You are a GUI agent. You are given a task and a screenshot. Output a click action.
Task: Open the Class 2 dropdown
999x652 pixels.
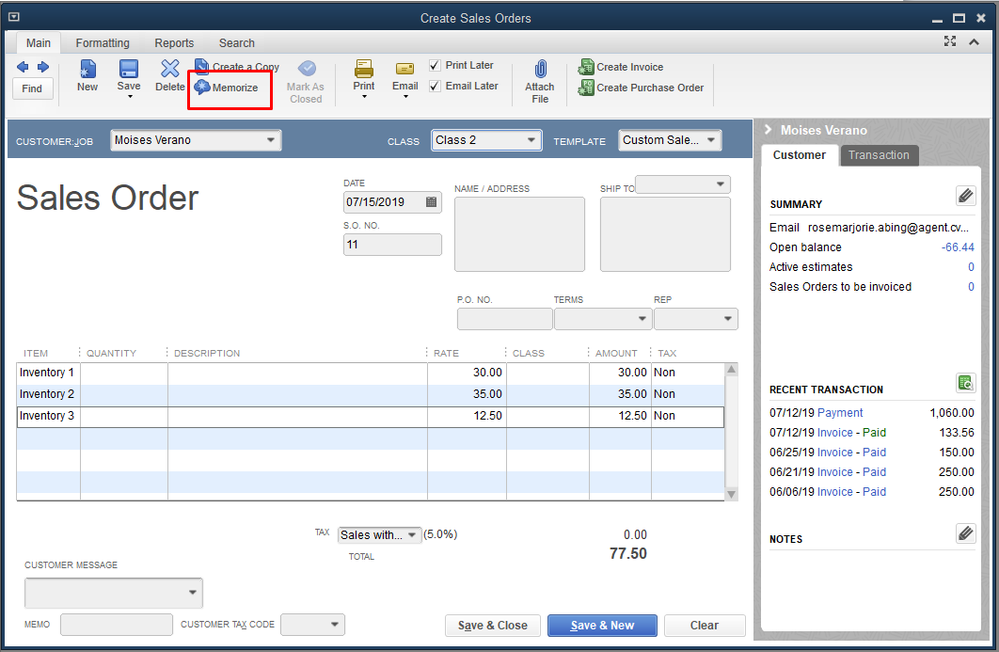[531, 140]
